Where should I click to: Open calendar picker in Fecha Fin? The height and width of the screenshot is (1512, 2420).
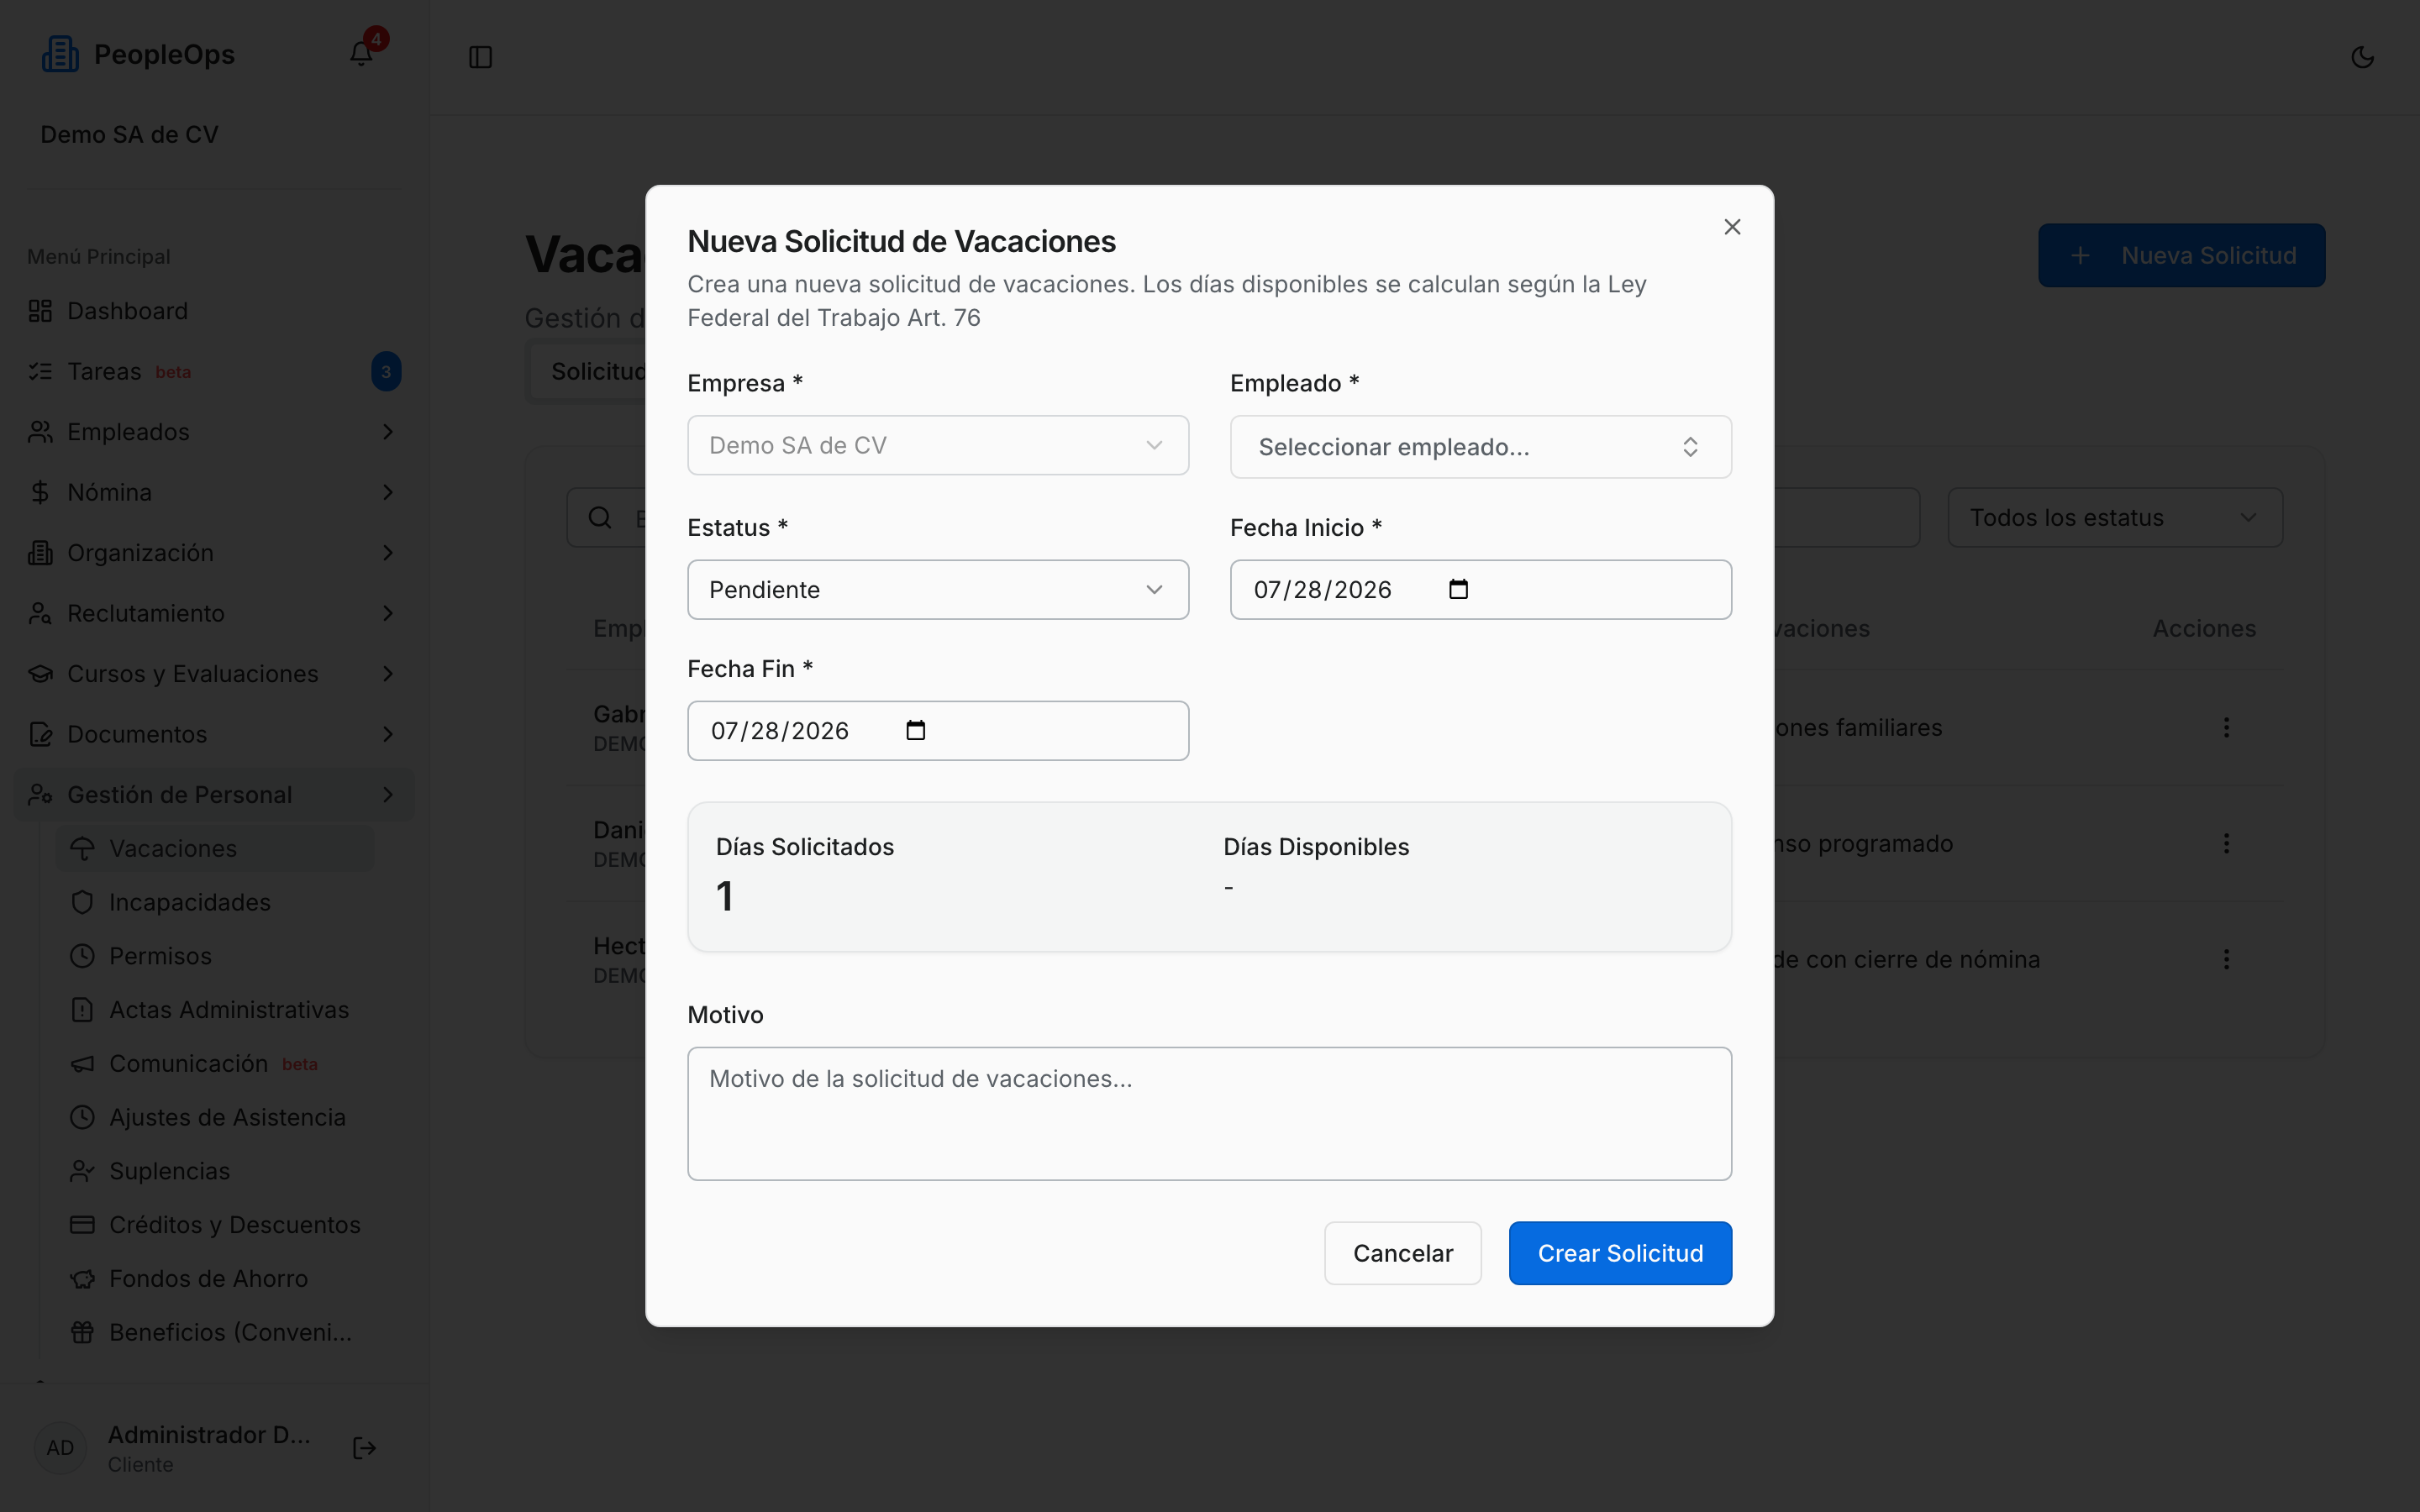[915, 730]
